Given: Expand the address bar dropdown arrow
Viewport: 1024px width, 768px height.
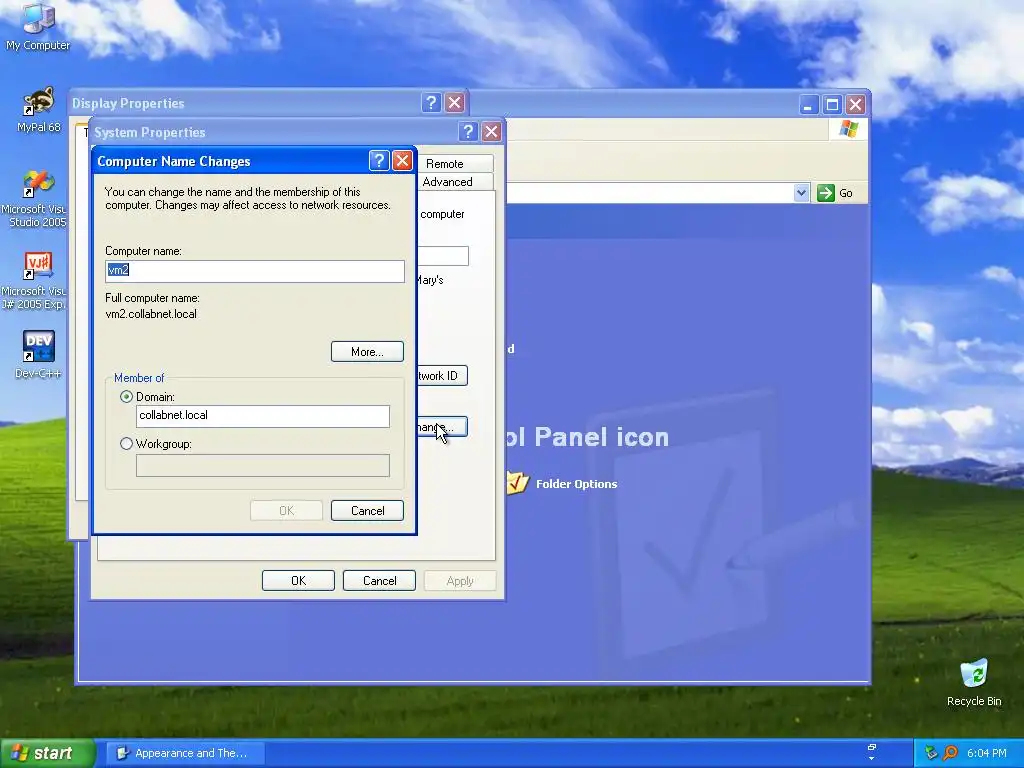Looking at the screenshot, I should 801,193.
